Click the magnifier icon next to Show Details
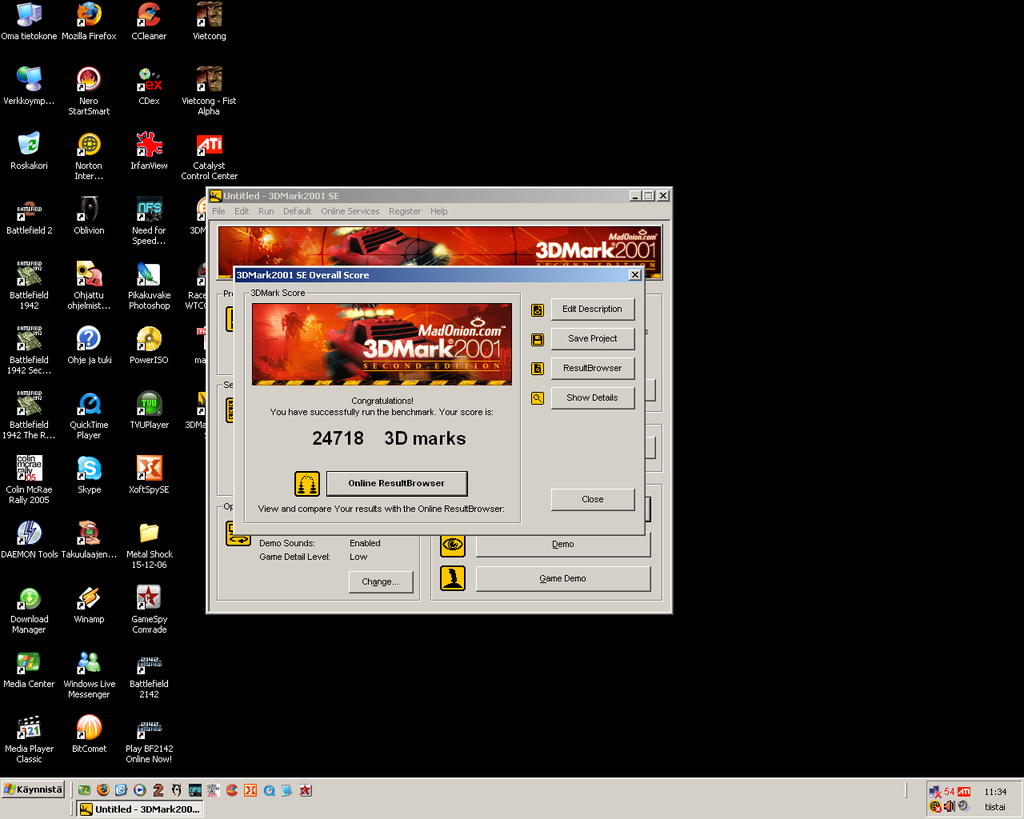1024x819 pixels. tap(537, 398)
